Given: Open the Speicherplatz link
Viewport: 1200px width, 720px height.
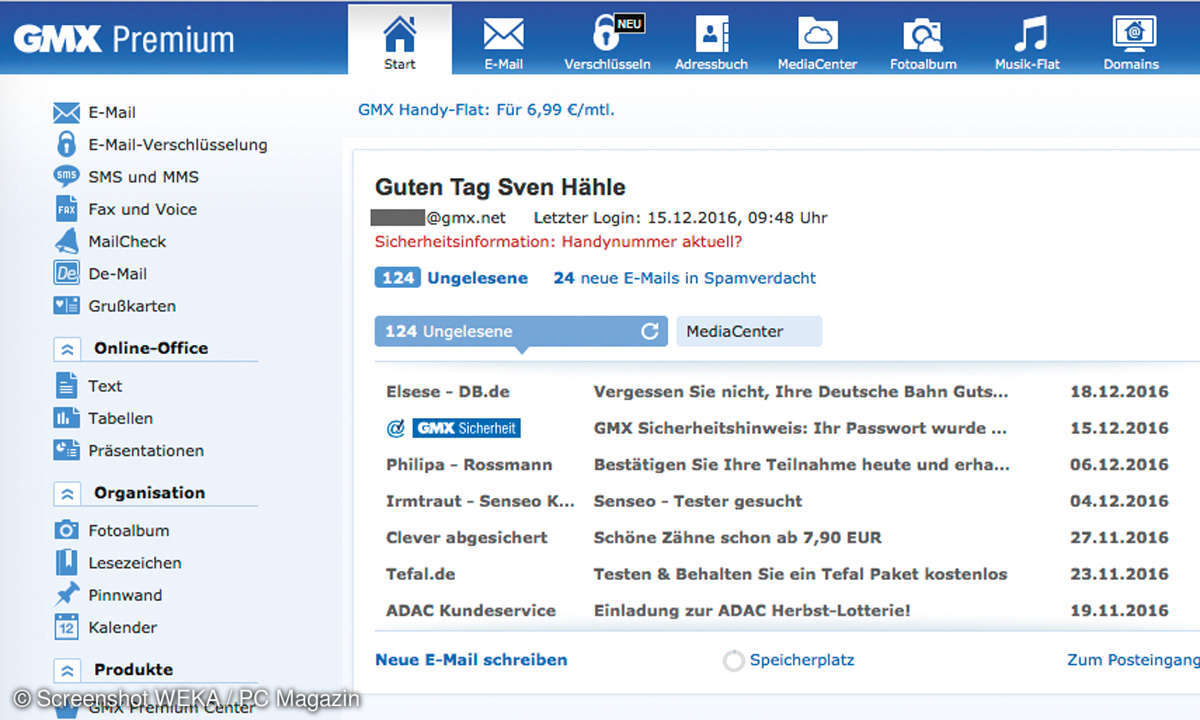Looking at the screenshot, I should click(x=802, y=660).
